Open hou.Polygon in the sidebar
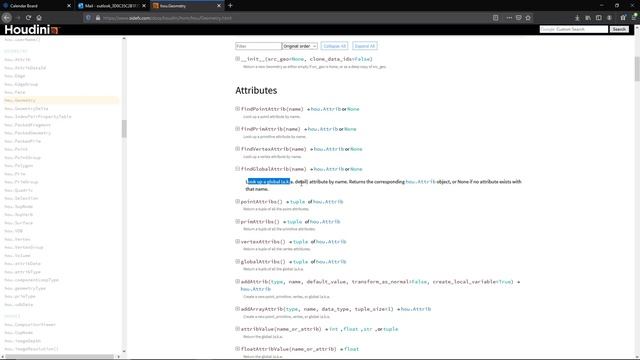Screen dimensions: 640x360 (18, 166)
